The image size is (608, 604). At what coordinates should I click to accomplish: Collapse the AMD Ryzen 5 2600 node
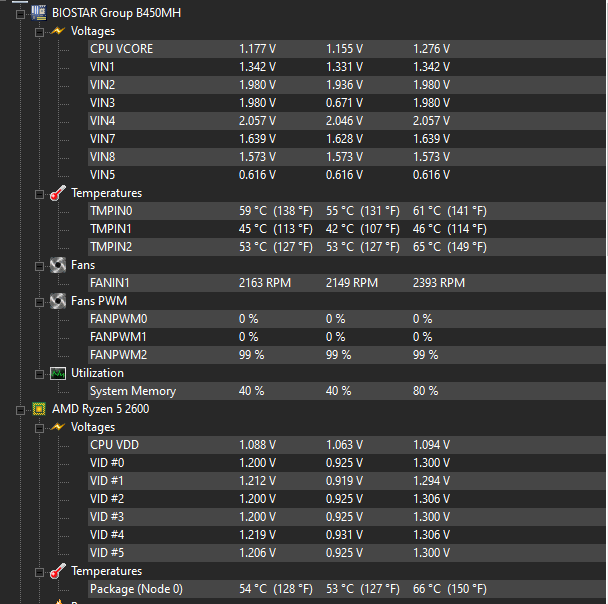pos(20,411)
